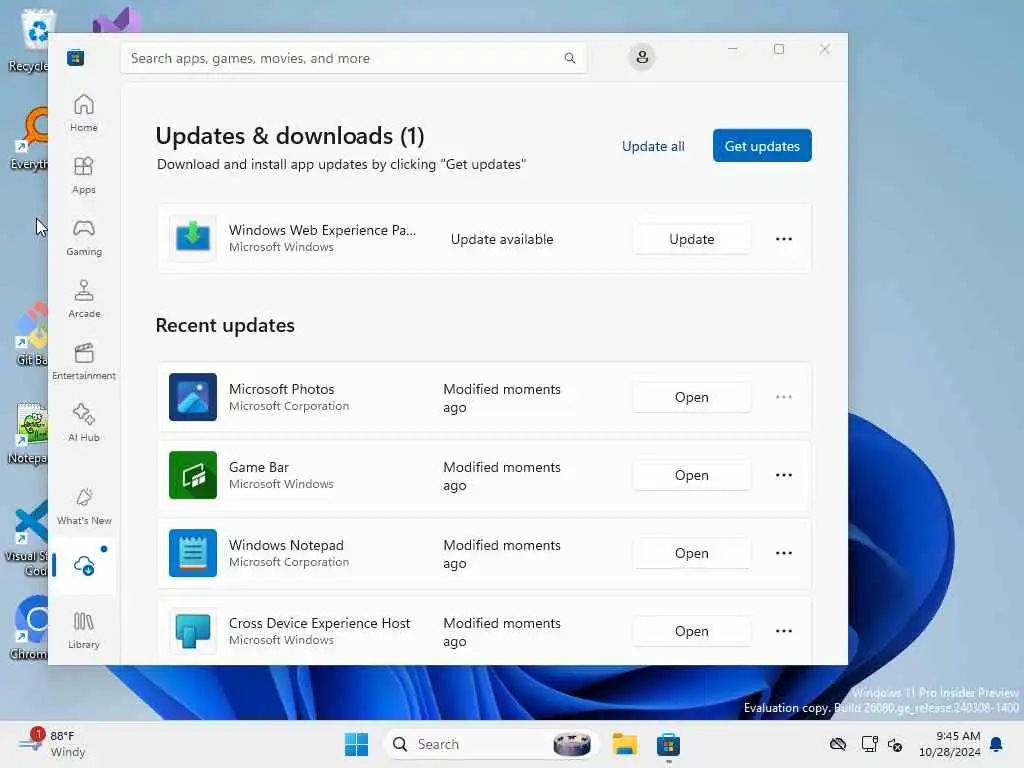Click the taskbar clock showing 9:45 AM

(950, 744)
